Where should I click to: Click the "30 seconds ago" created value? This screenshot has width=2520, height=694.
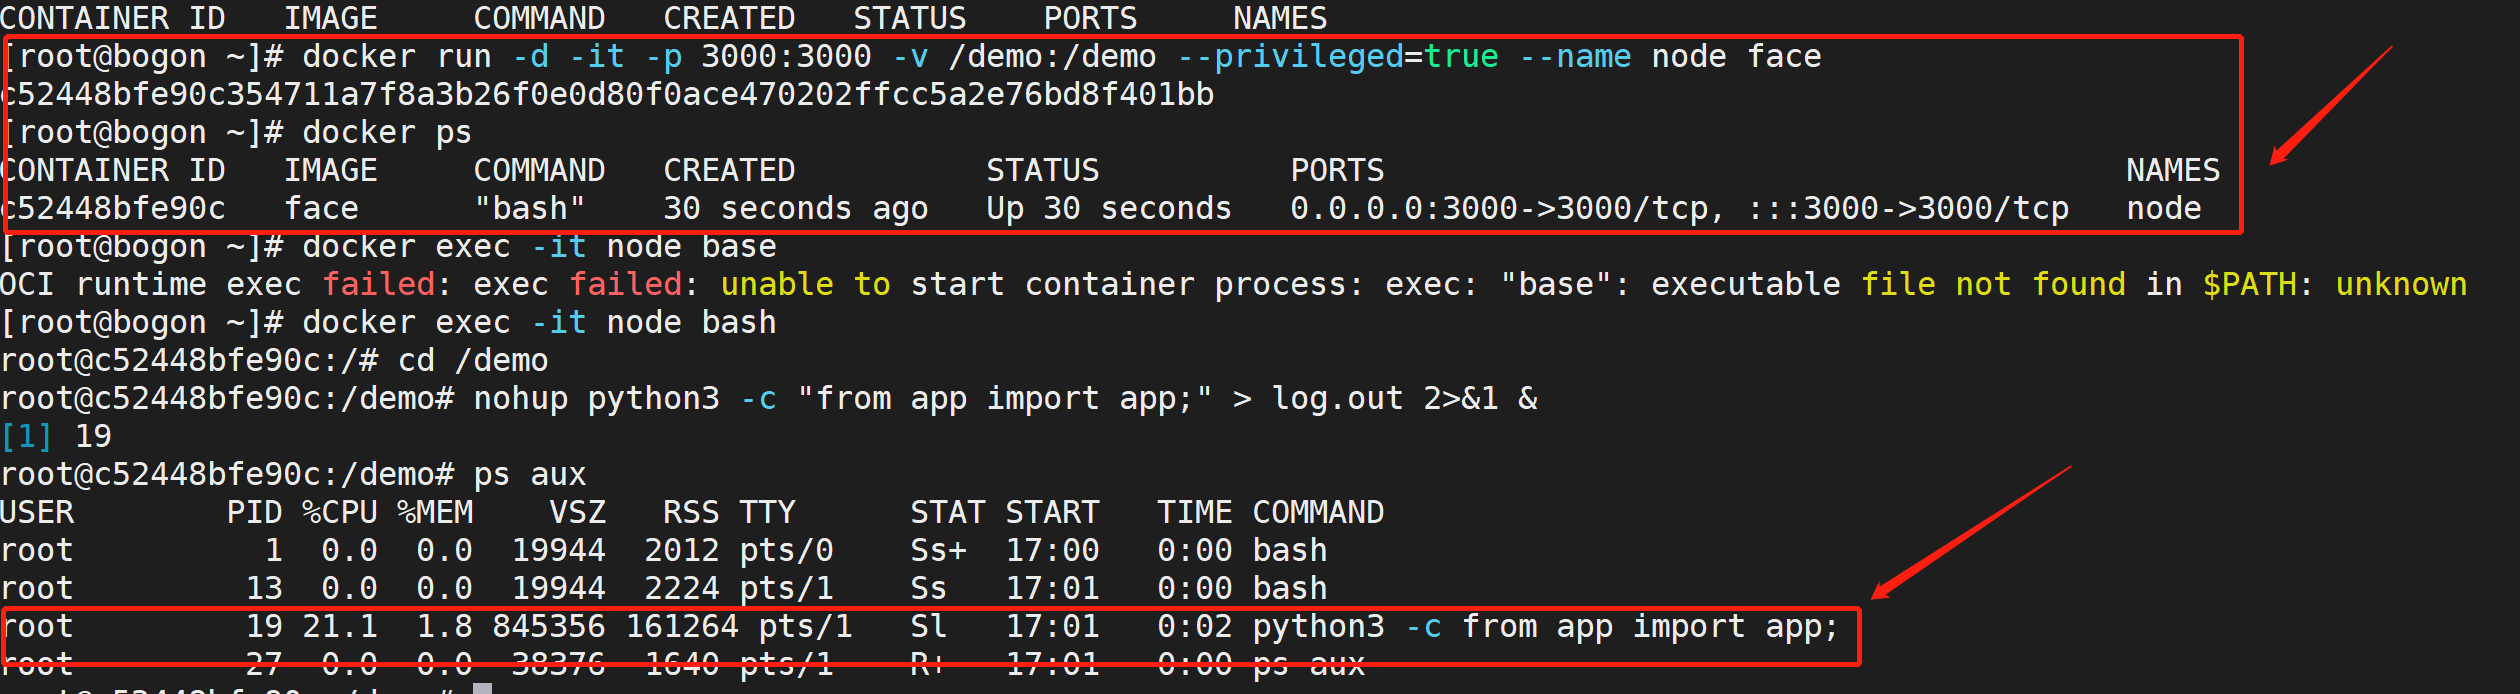[x=795, y=209]
